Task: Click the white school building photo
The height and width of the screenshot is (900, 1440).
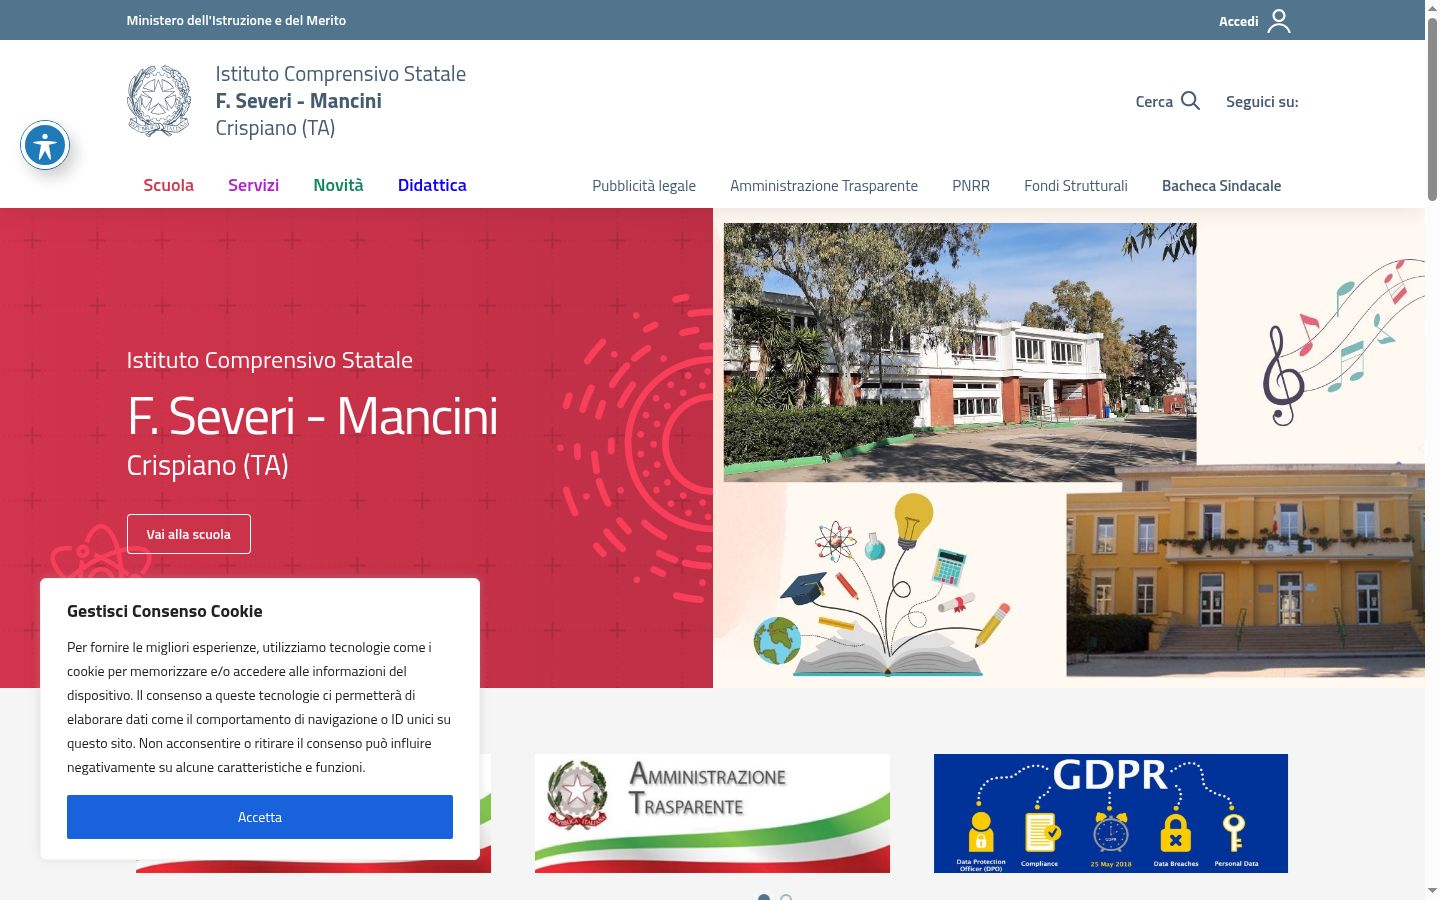Action: pyautogui.click(x=960, y=352)
